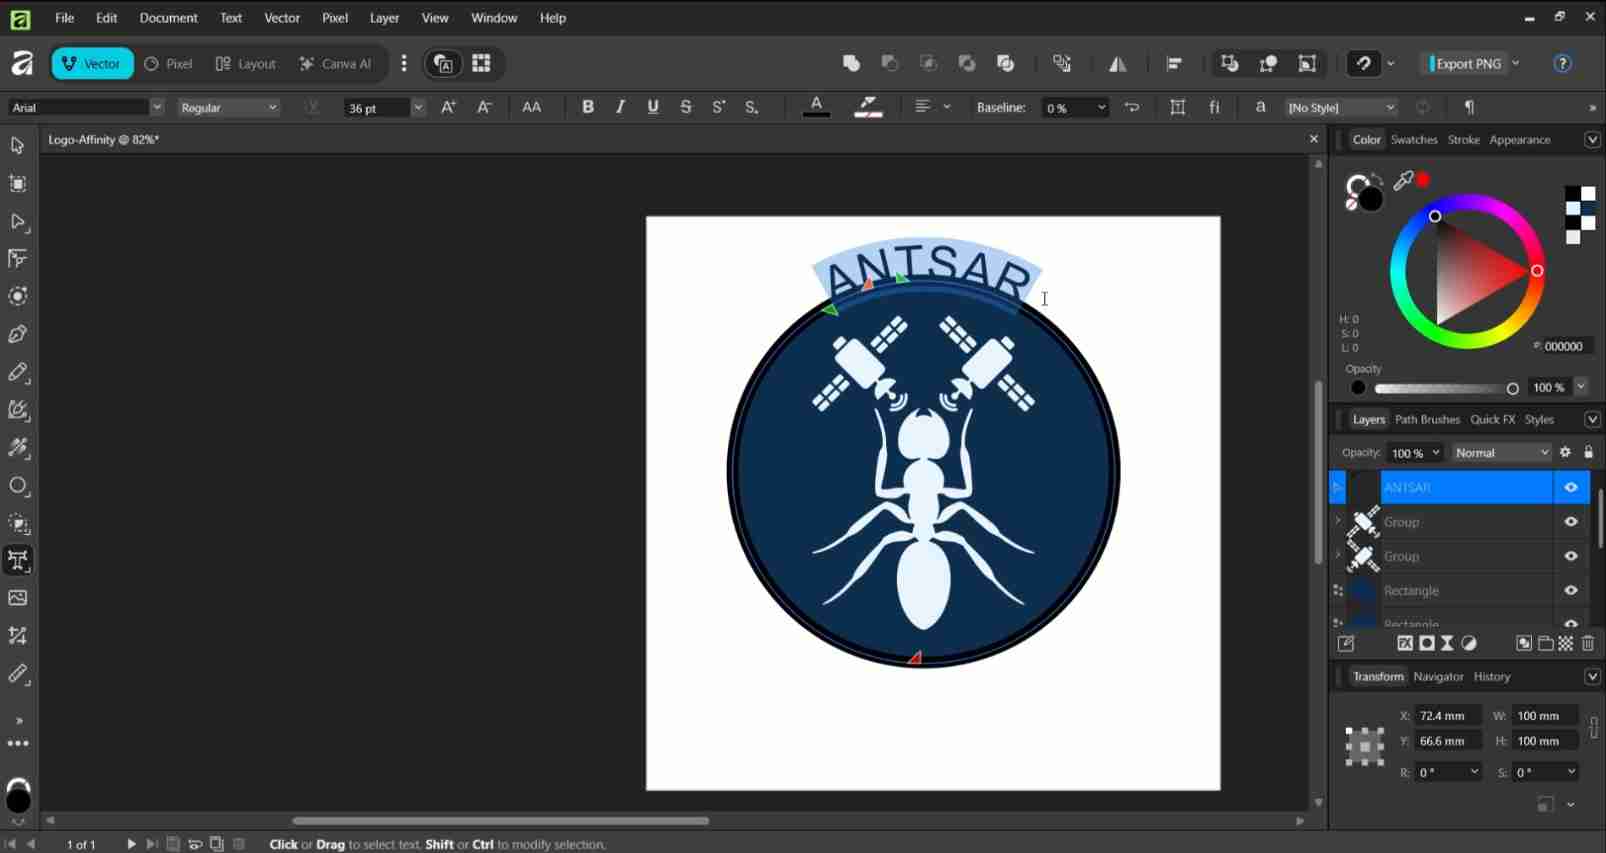This screenshot has width=1606, height=853.
Task: Toggle the layer lock icon
Action: (1589, 452)
